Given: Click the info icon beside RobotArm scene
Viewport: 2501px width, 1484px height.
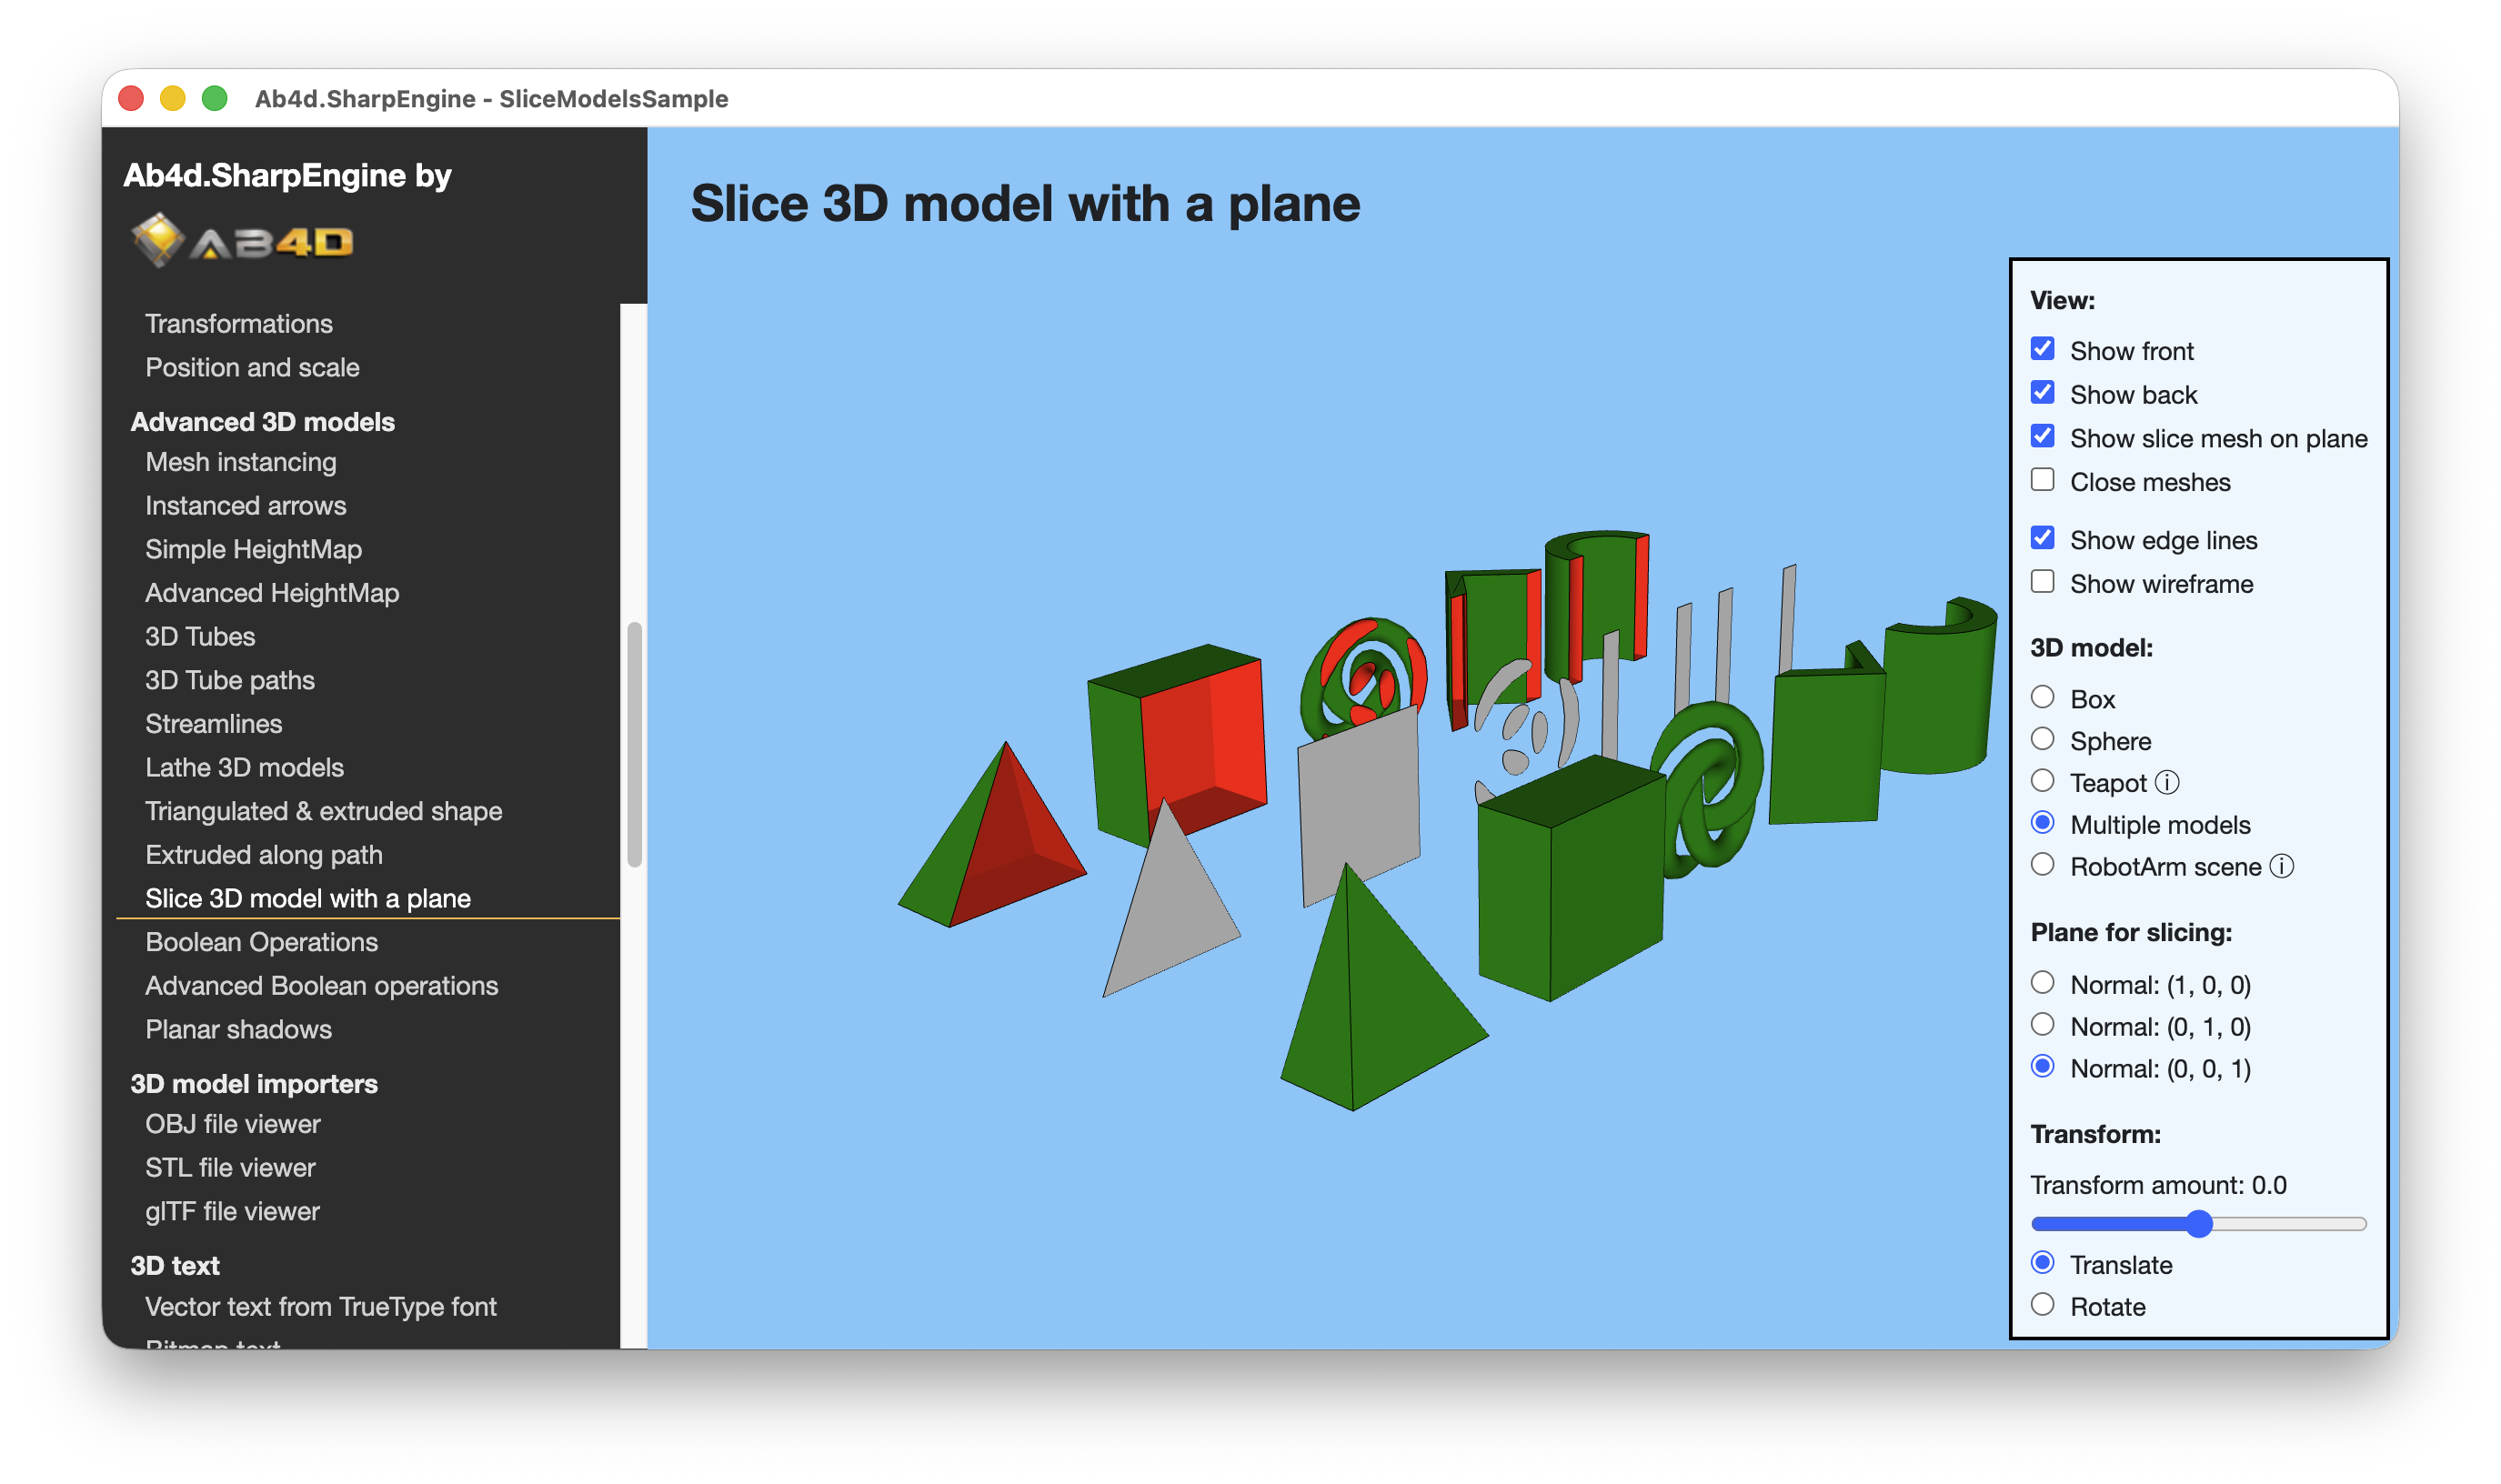Looking at the screenshot, I should point(2281,867).
